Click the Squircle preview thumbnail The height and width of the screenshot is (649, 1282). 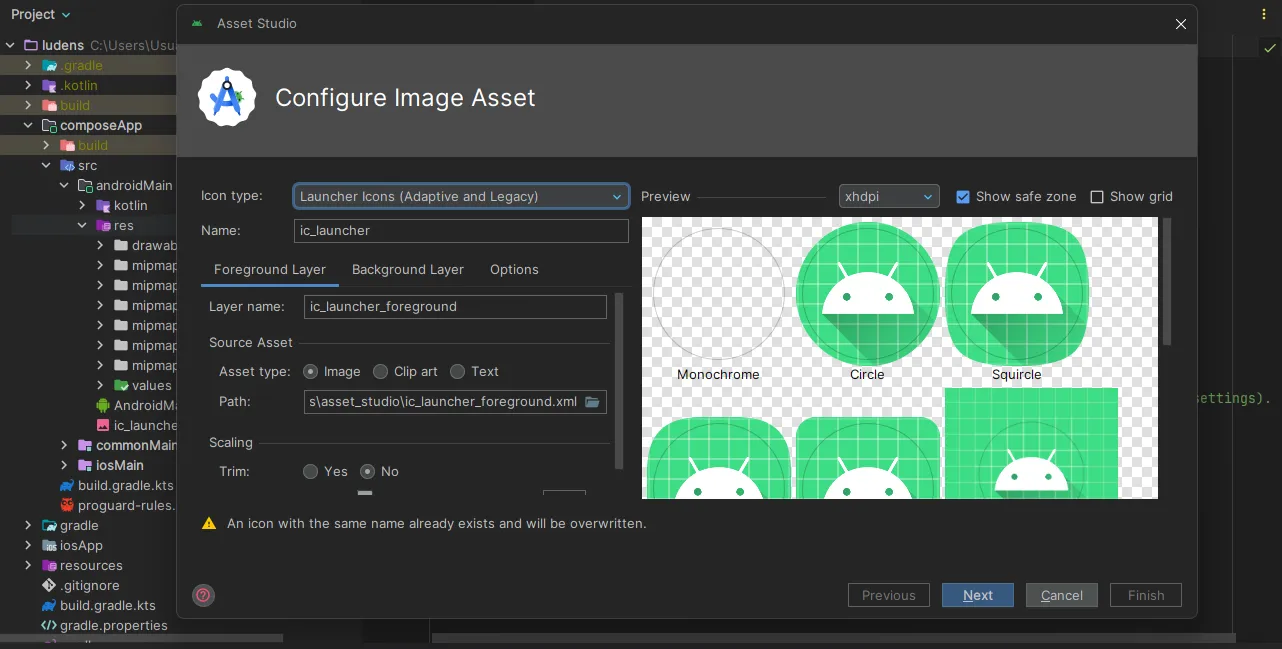click(1016, 293)
